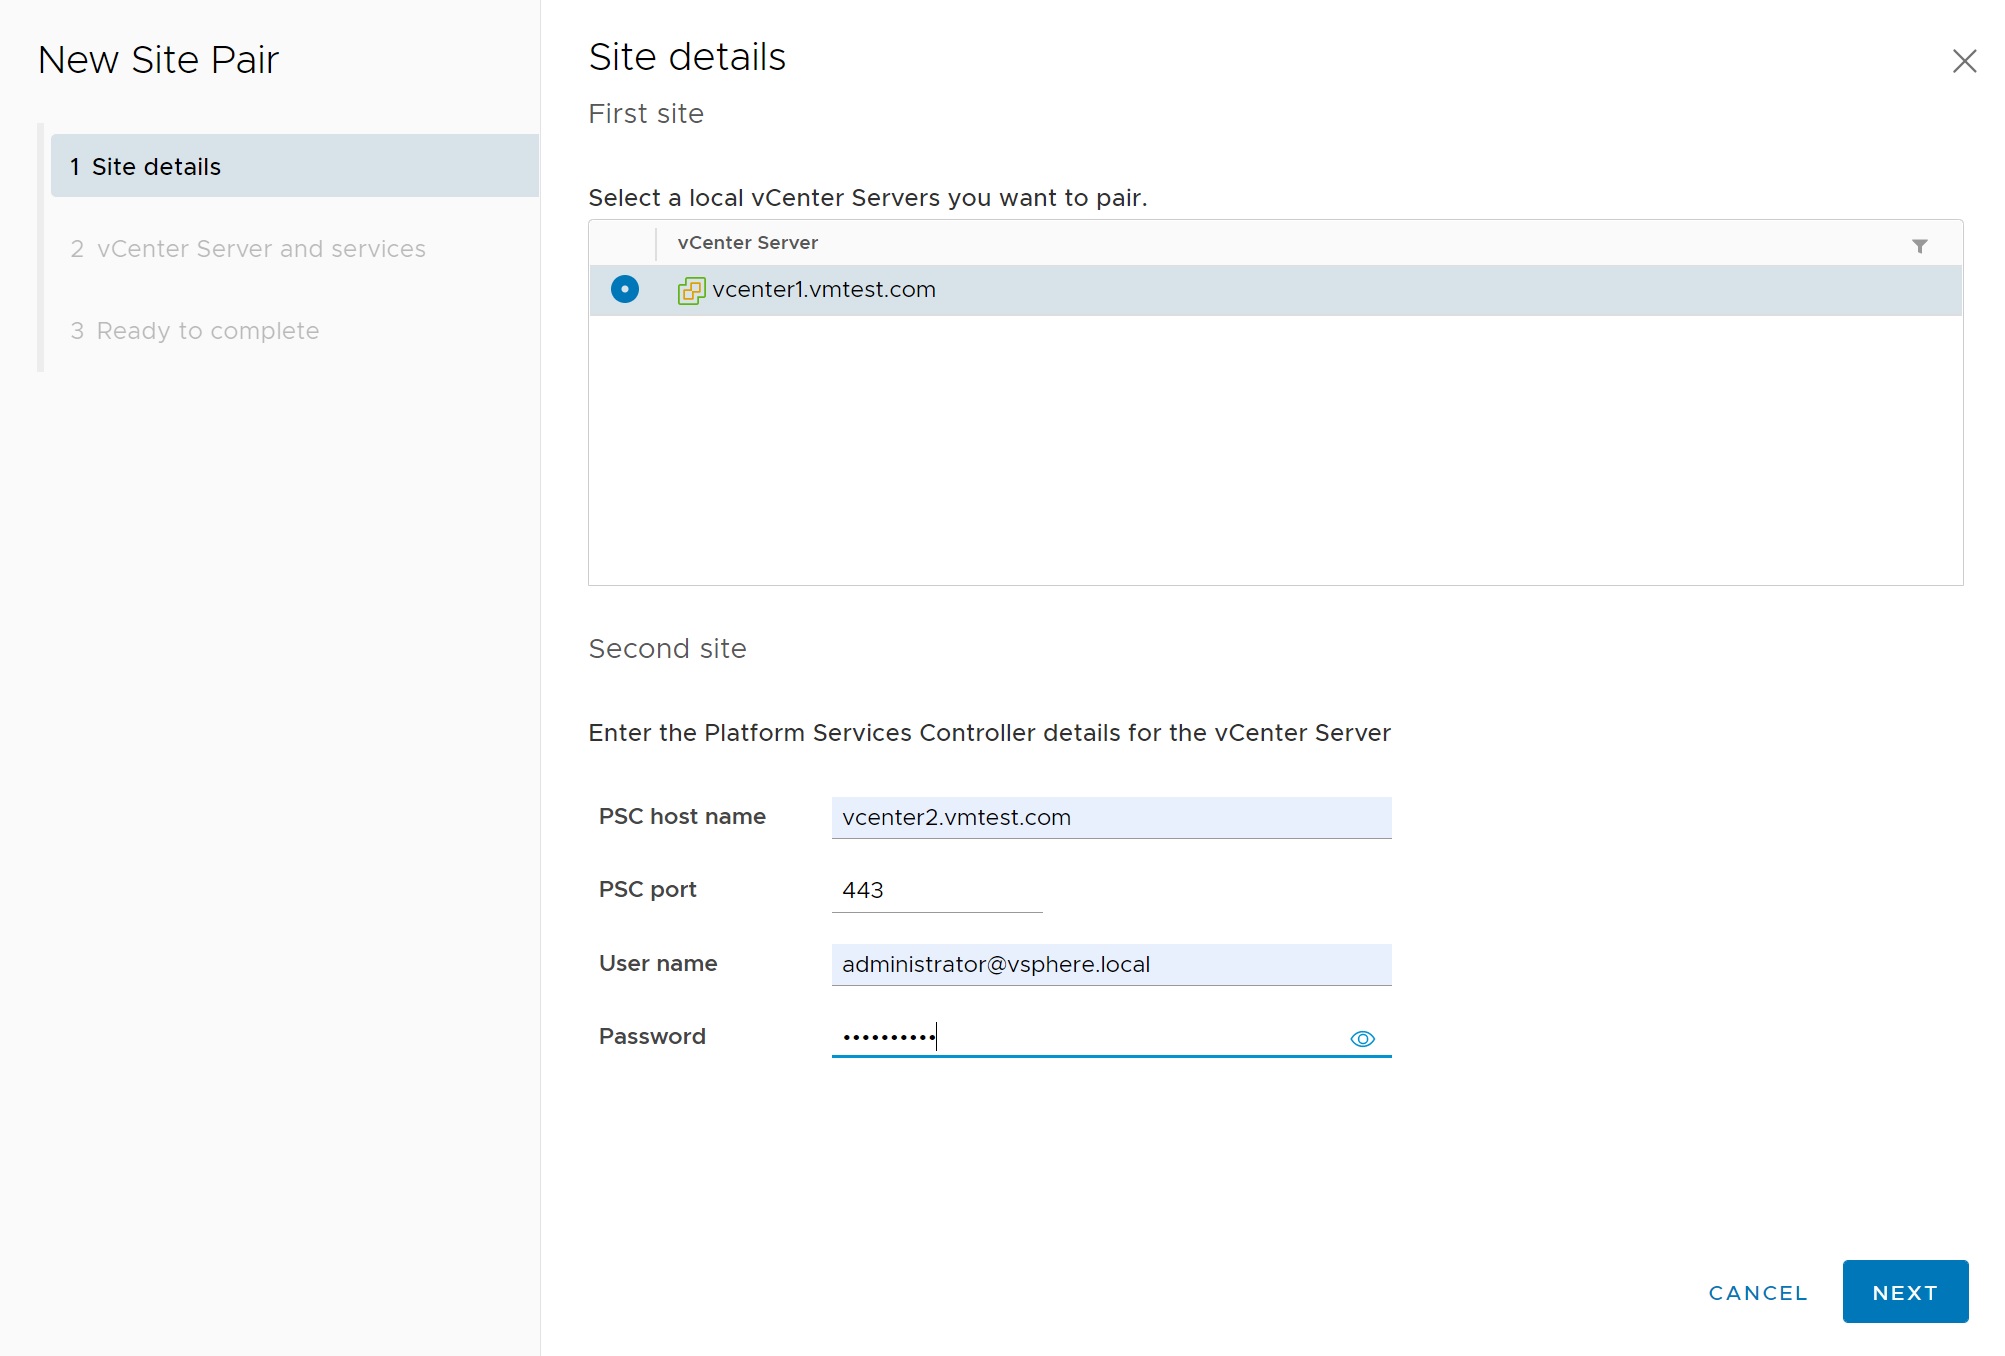The image size is (2005, 1356).
Task: Show password using the eye icon
Action: coord(1362,1039)
